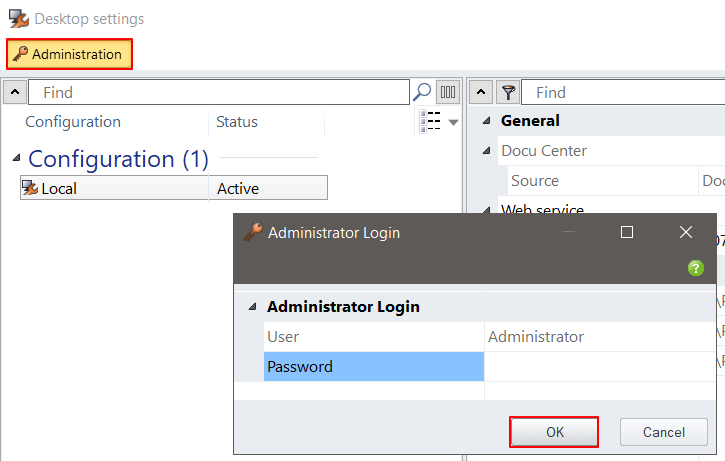Collapse the right panel with the up arrow
The image size is (725, 461).
pyautogui.click(x=481, y=92)
